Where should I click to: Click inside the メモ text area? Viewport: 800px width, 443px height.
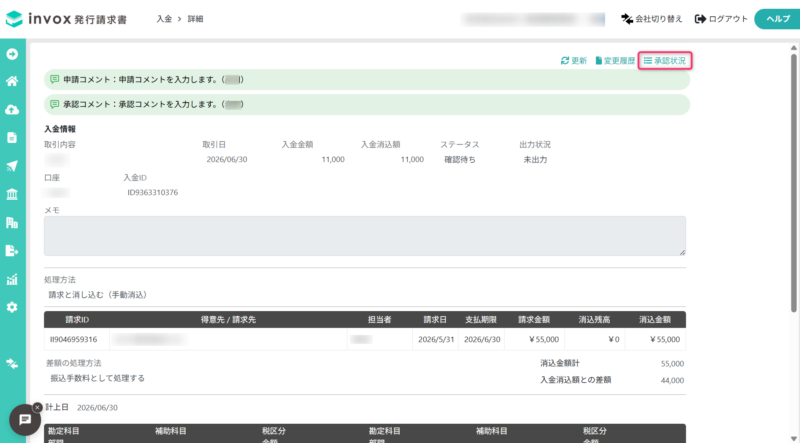pyautogui.click(x=365, y=236)
